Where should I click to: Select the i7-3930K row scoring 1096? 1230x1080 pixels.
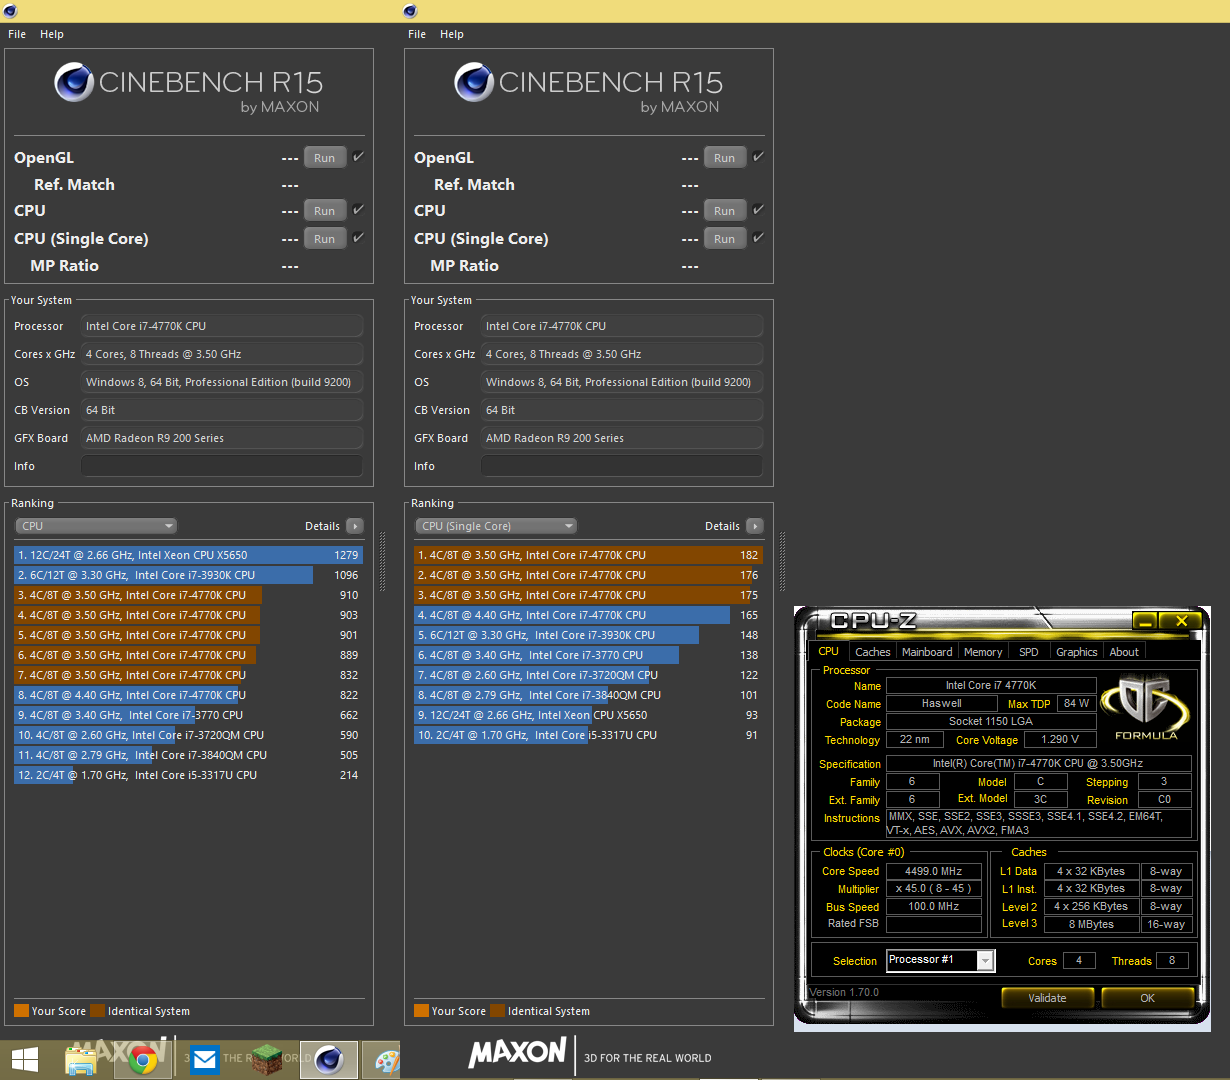coord(188,575)
